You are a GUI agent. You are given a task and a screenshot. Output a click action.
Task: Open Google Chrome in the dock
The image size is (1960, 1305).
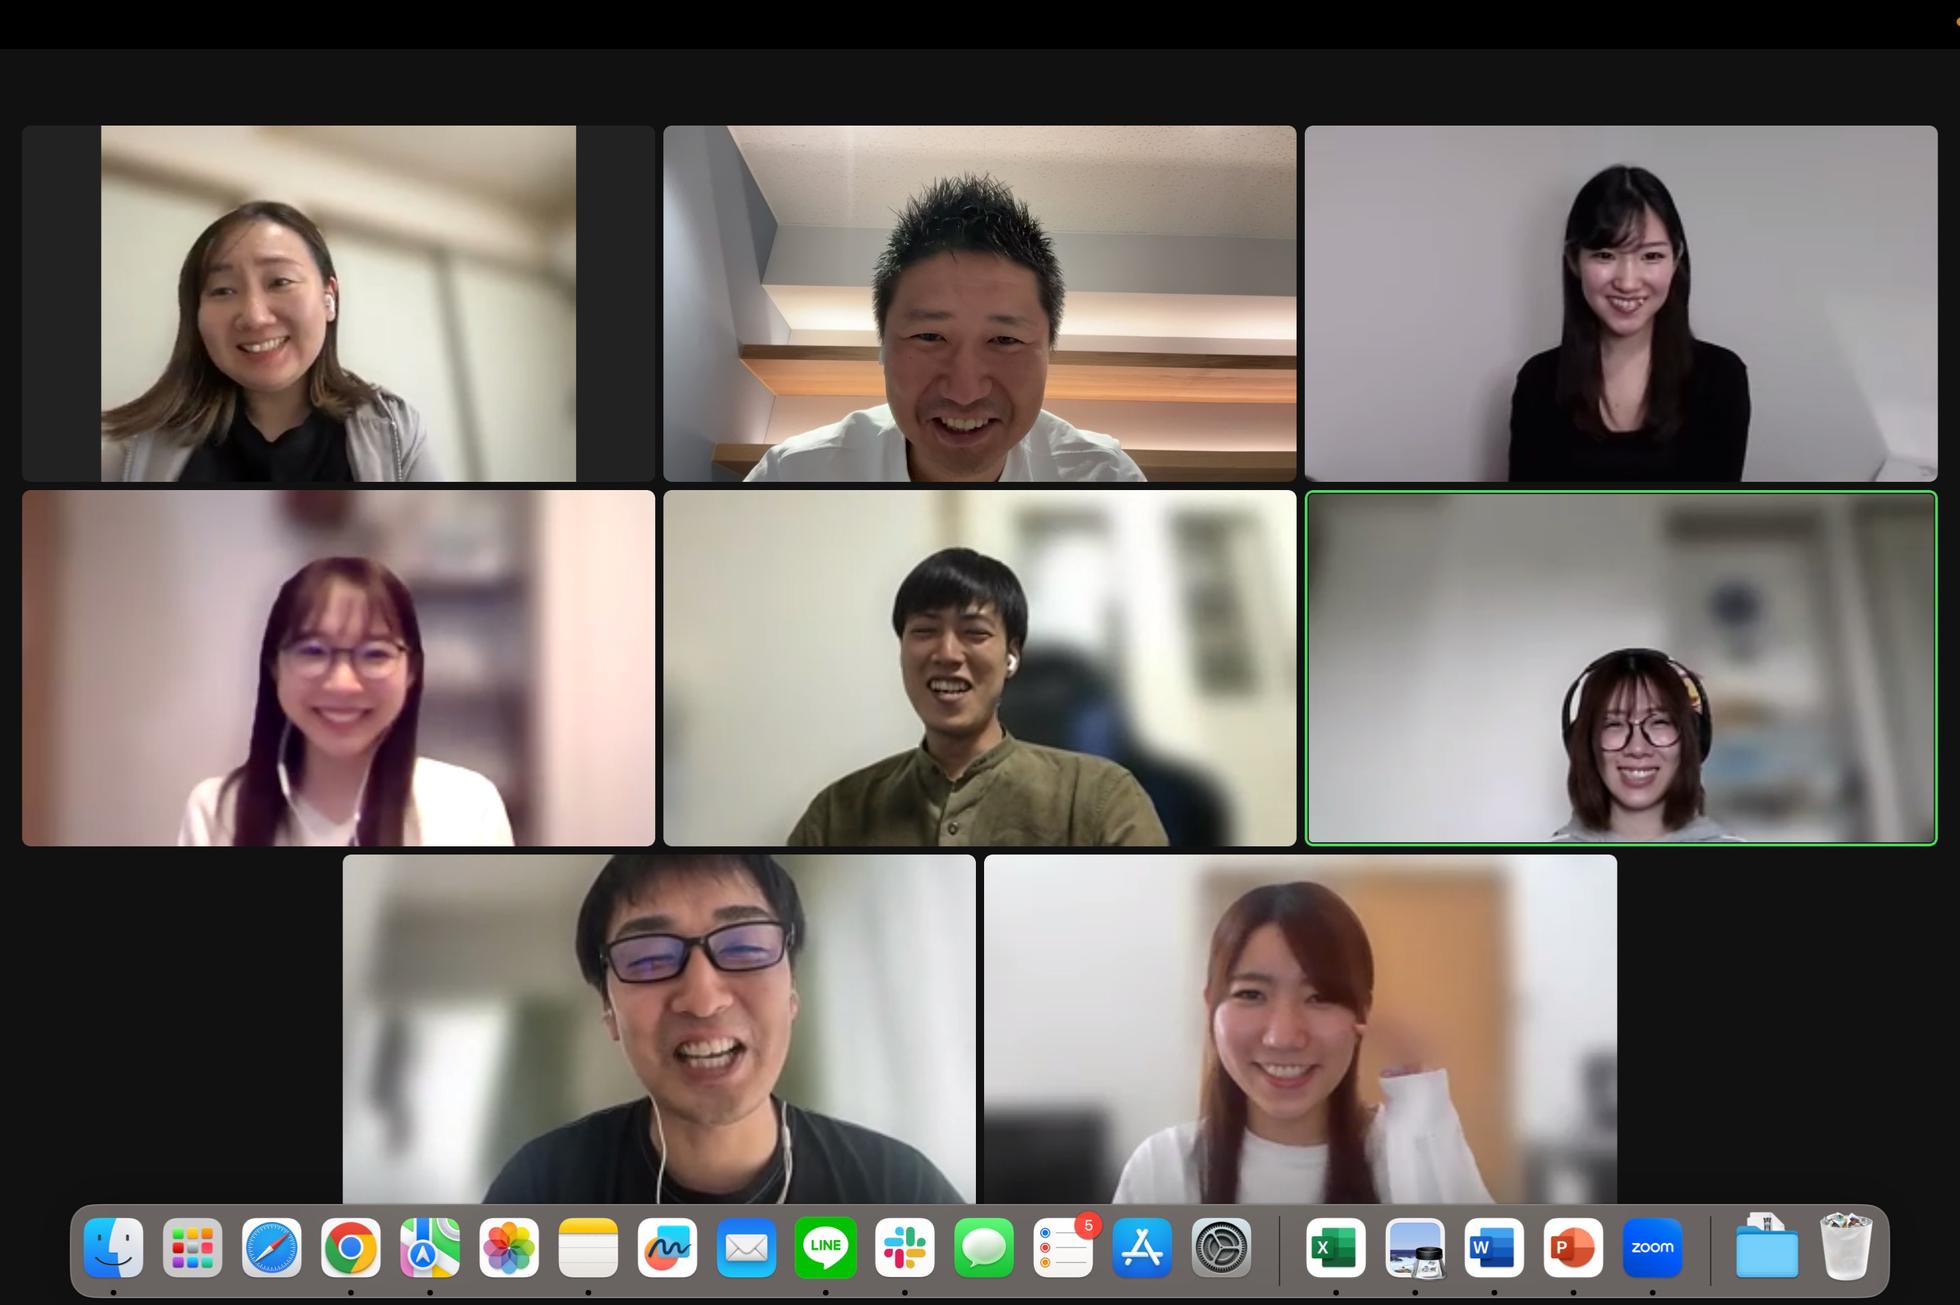click(350, 1247)
